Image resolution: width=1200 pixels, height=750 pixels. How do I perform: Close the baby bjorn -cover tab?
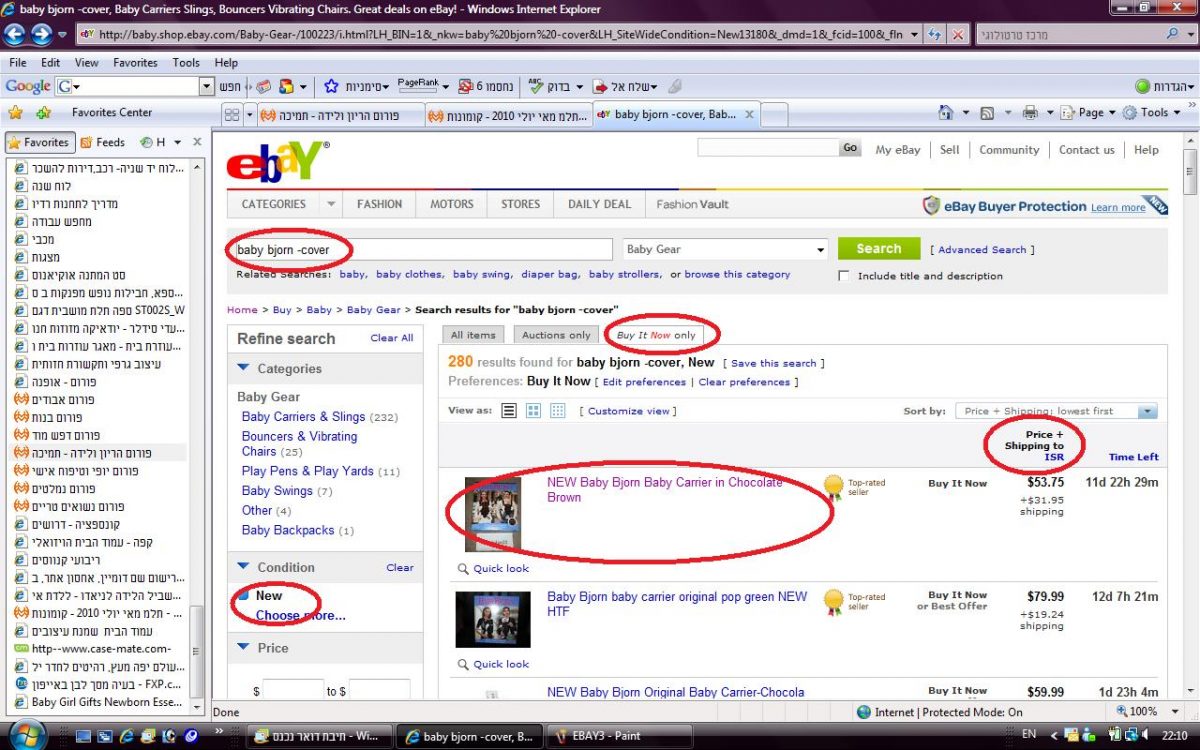click(x=748, y=115)
